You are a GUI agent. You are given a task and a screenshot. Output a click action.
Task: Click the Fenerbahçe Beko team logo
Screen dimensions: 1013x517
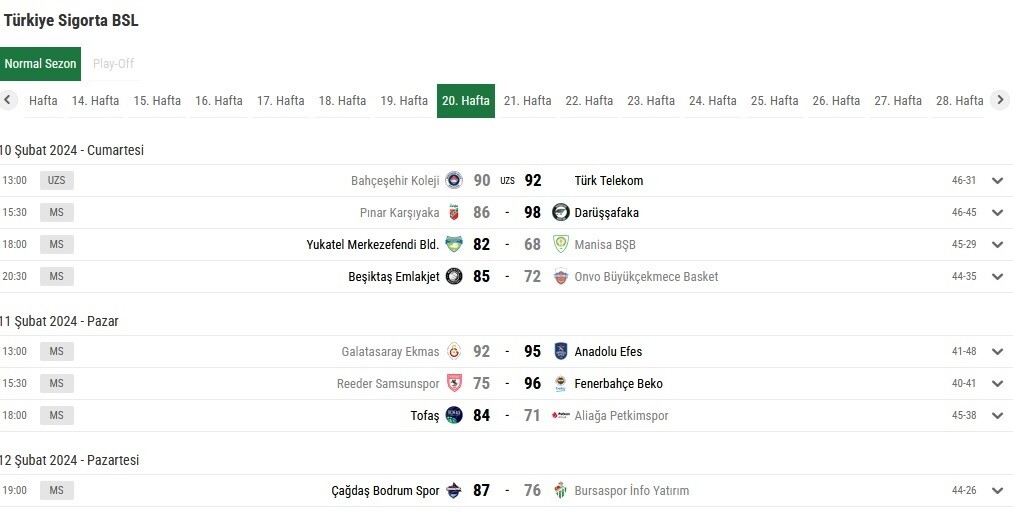click(x=561, y=383)
